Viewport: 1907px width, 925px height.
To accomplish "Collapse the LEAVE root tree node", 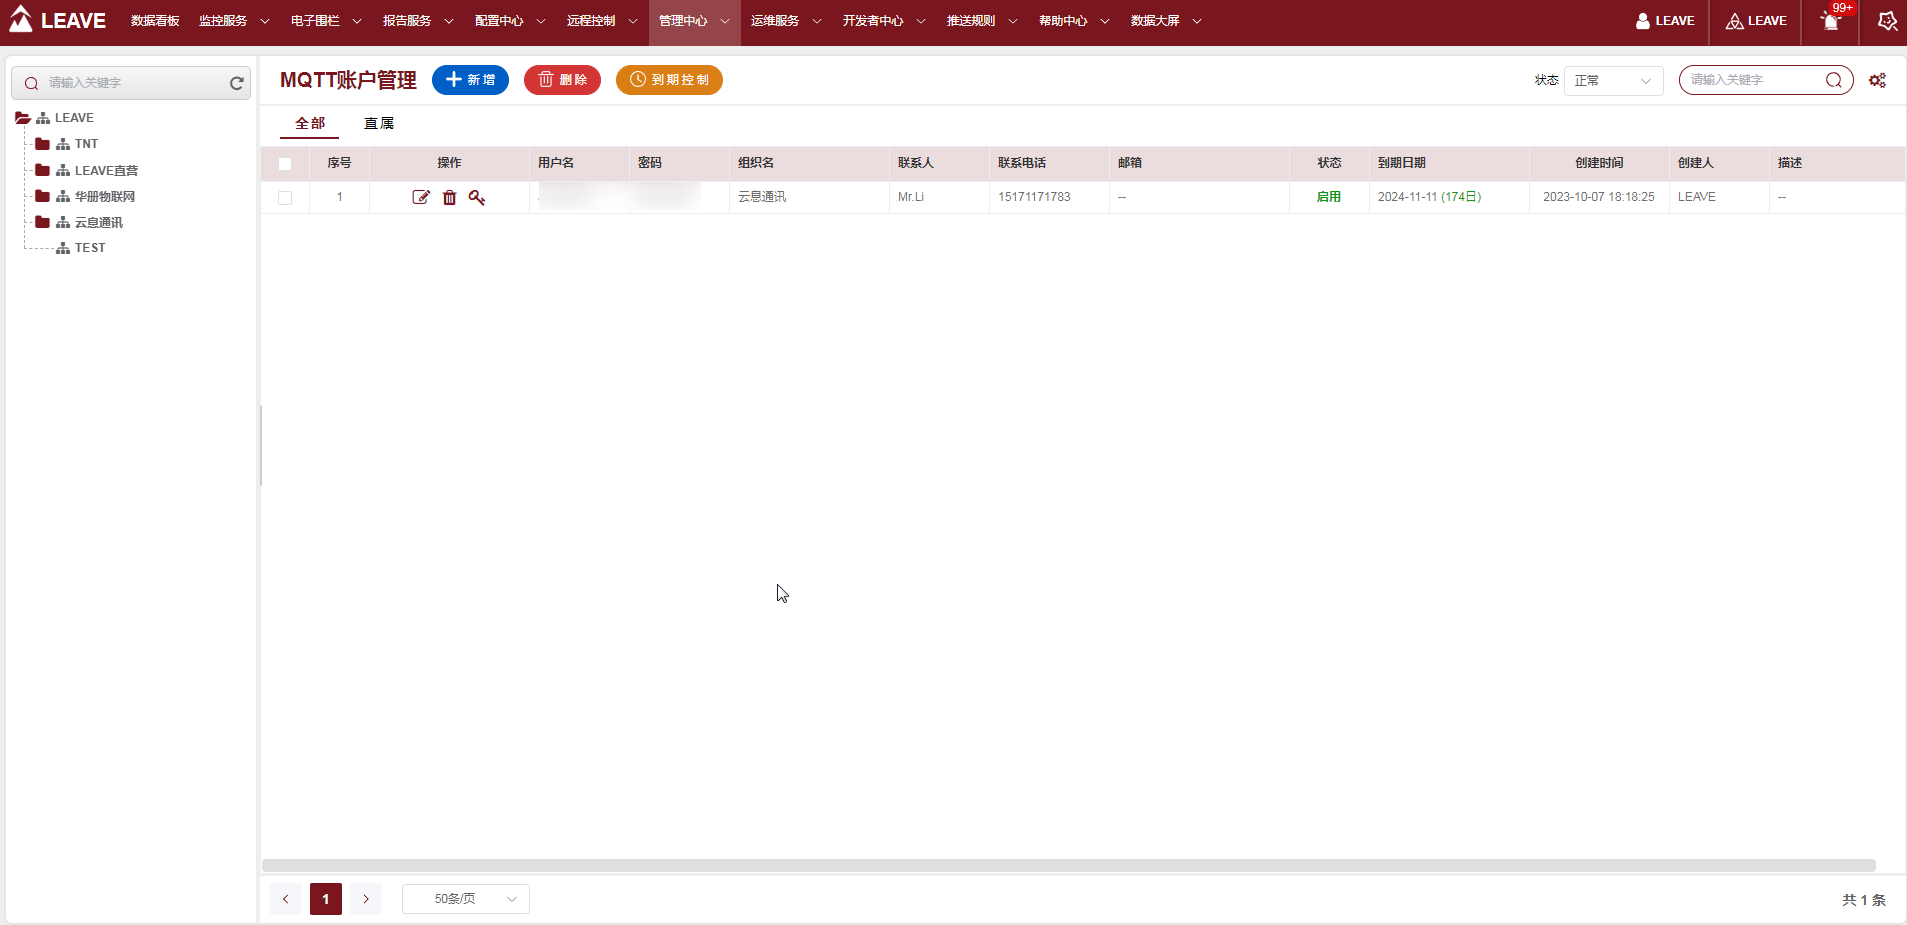I will click(x=22, y=118).
